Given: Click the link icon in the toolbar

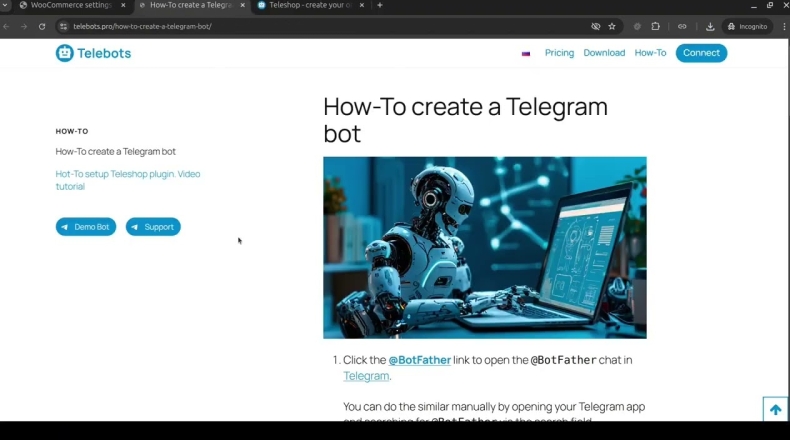Looking at the screenshot, I should pyautogui.click(x=682, y=26).
